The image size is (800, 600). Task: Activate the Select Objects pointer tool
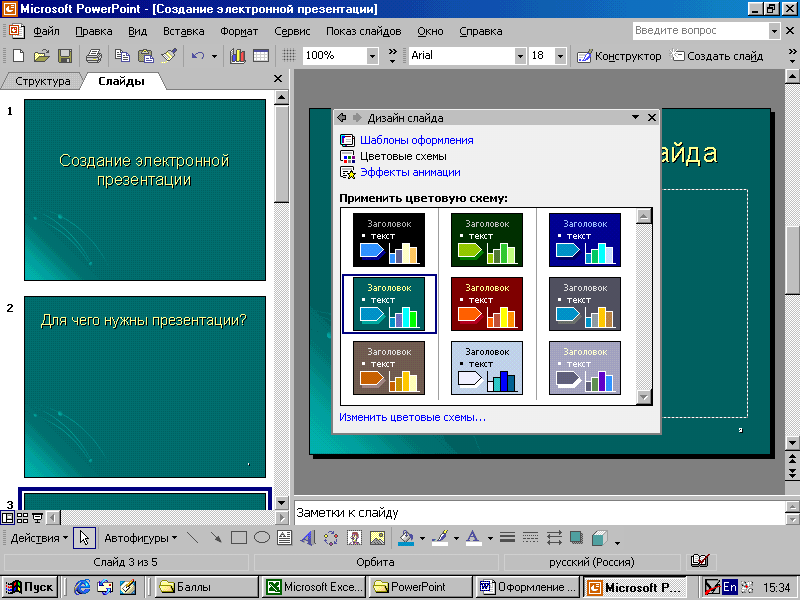coord(84,538)
